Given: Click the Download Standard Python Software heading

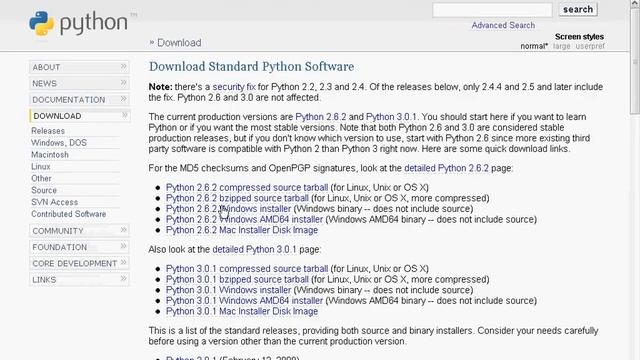Looking at the screenshot, I should point(251,67).
